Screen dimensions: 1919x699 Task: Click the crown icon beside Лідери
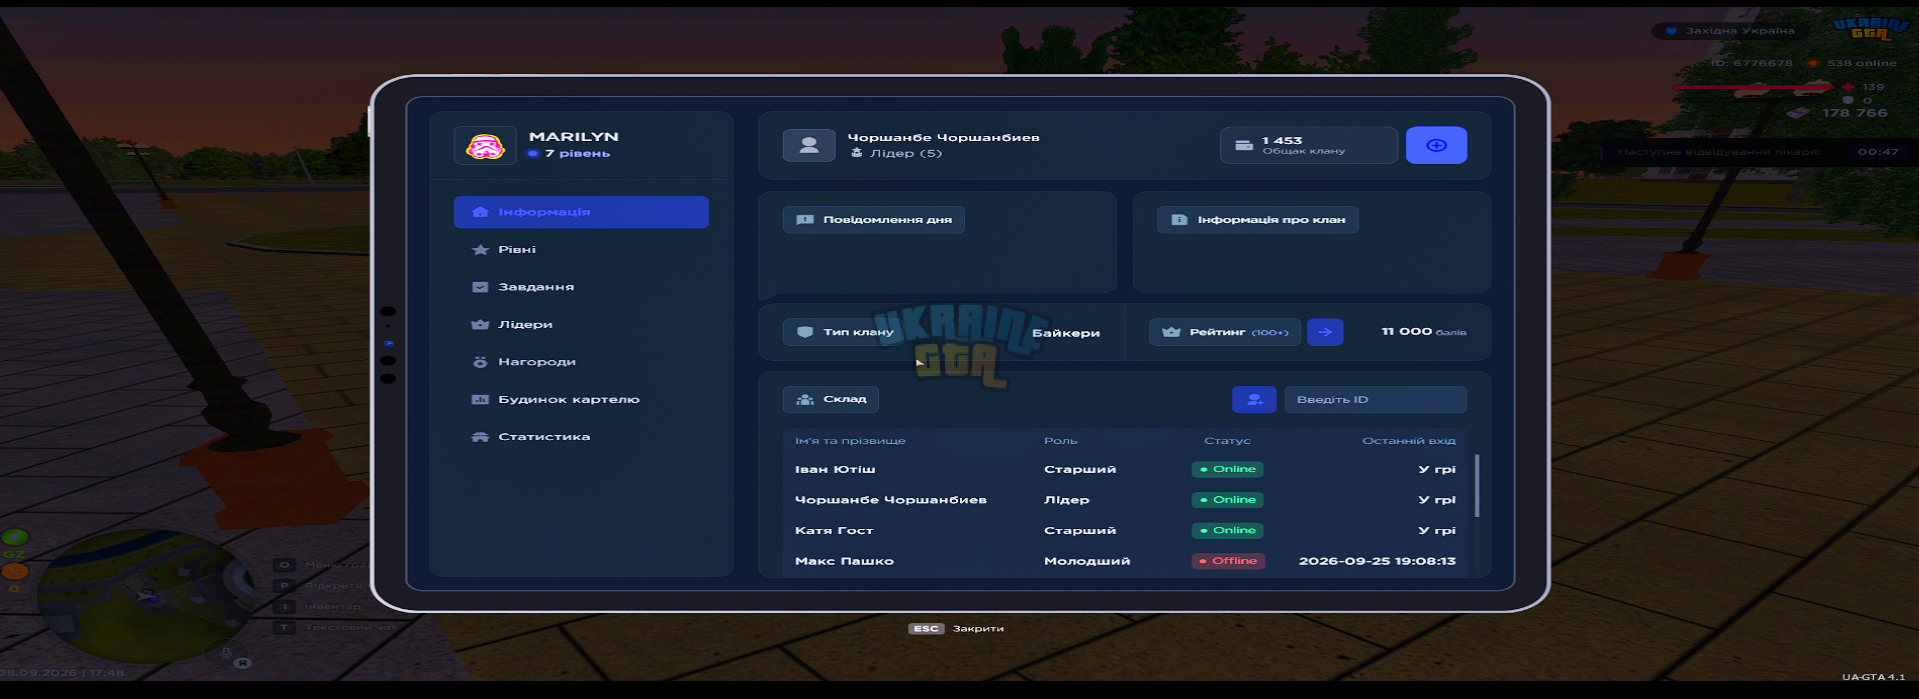pyautogui.click(x=480, y=324)
